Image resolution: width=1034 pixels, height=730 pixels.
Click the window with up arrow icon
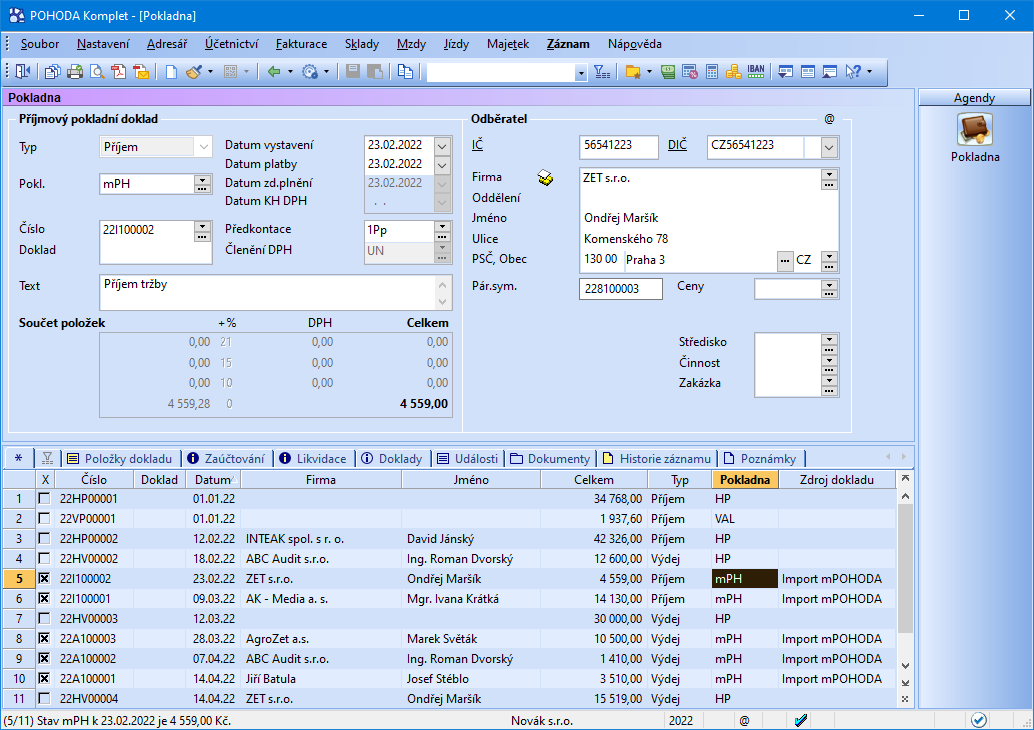tap(830, 71)
